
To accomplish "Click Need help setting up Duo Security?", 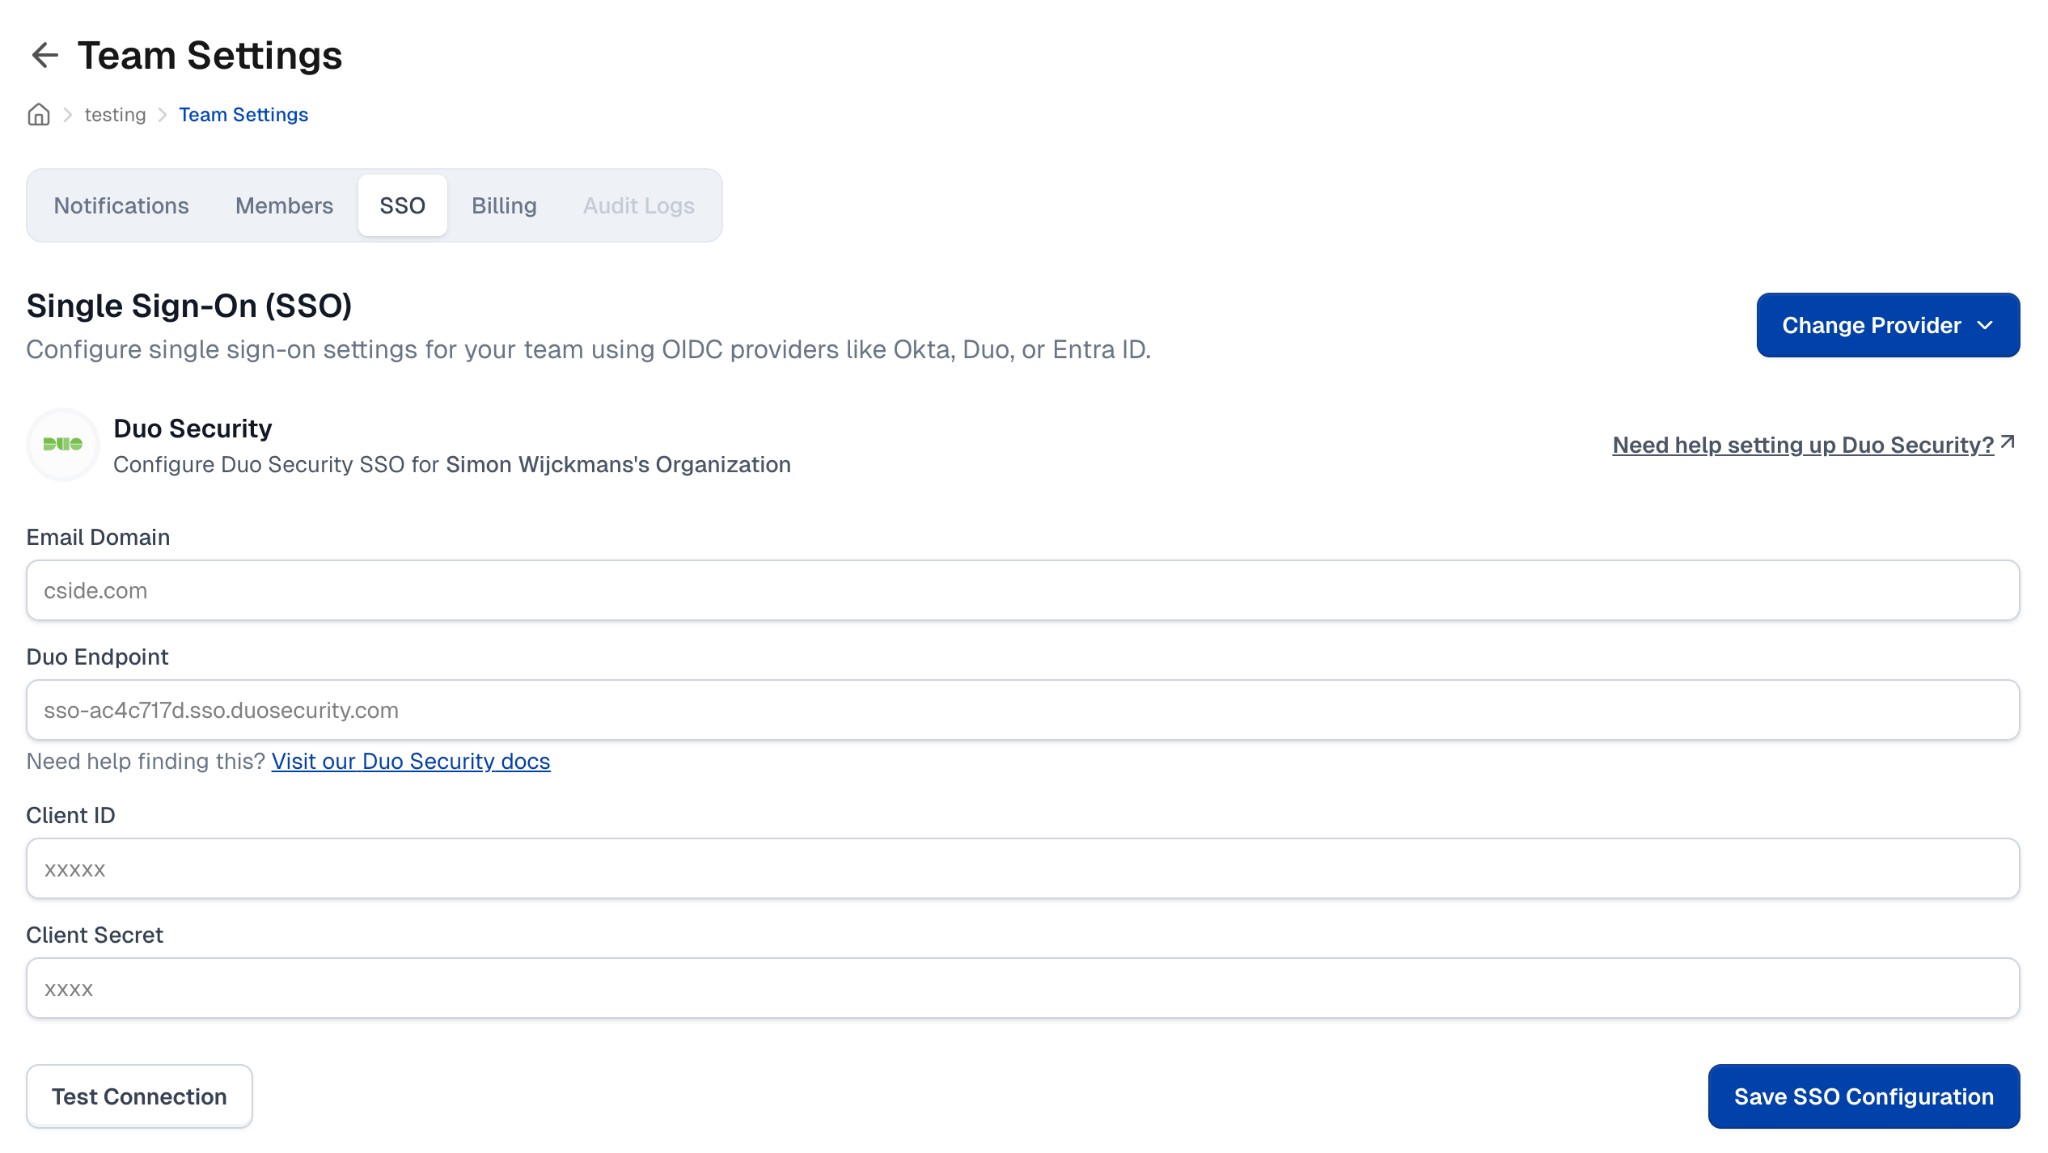I will 1802,444.
